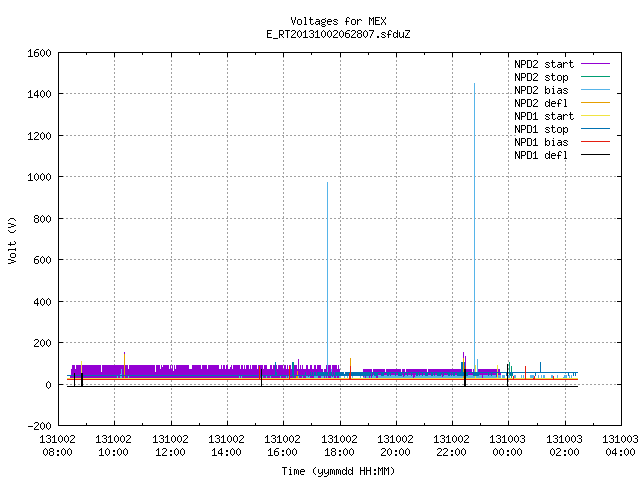Click the yellow NPD1 start legend line
This screenshot has height=480, width=640.
(596, 116)
